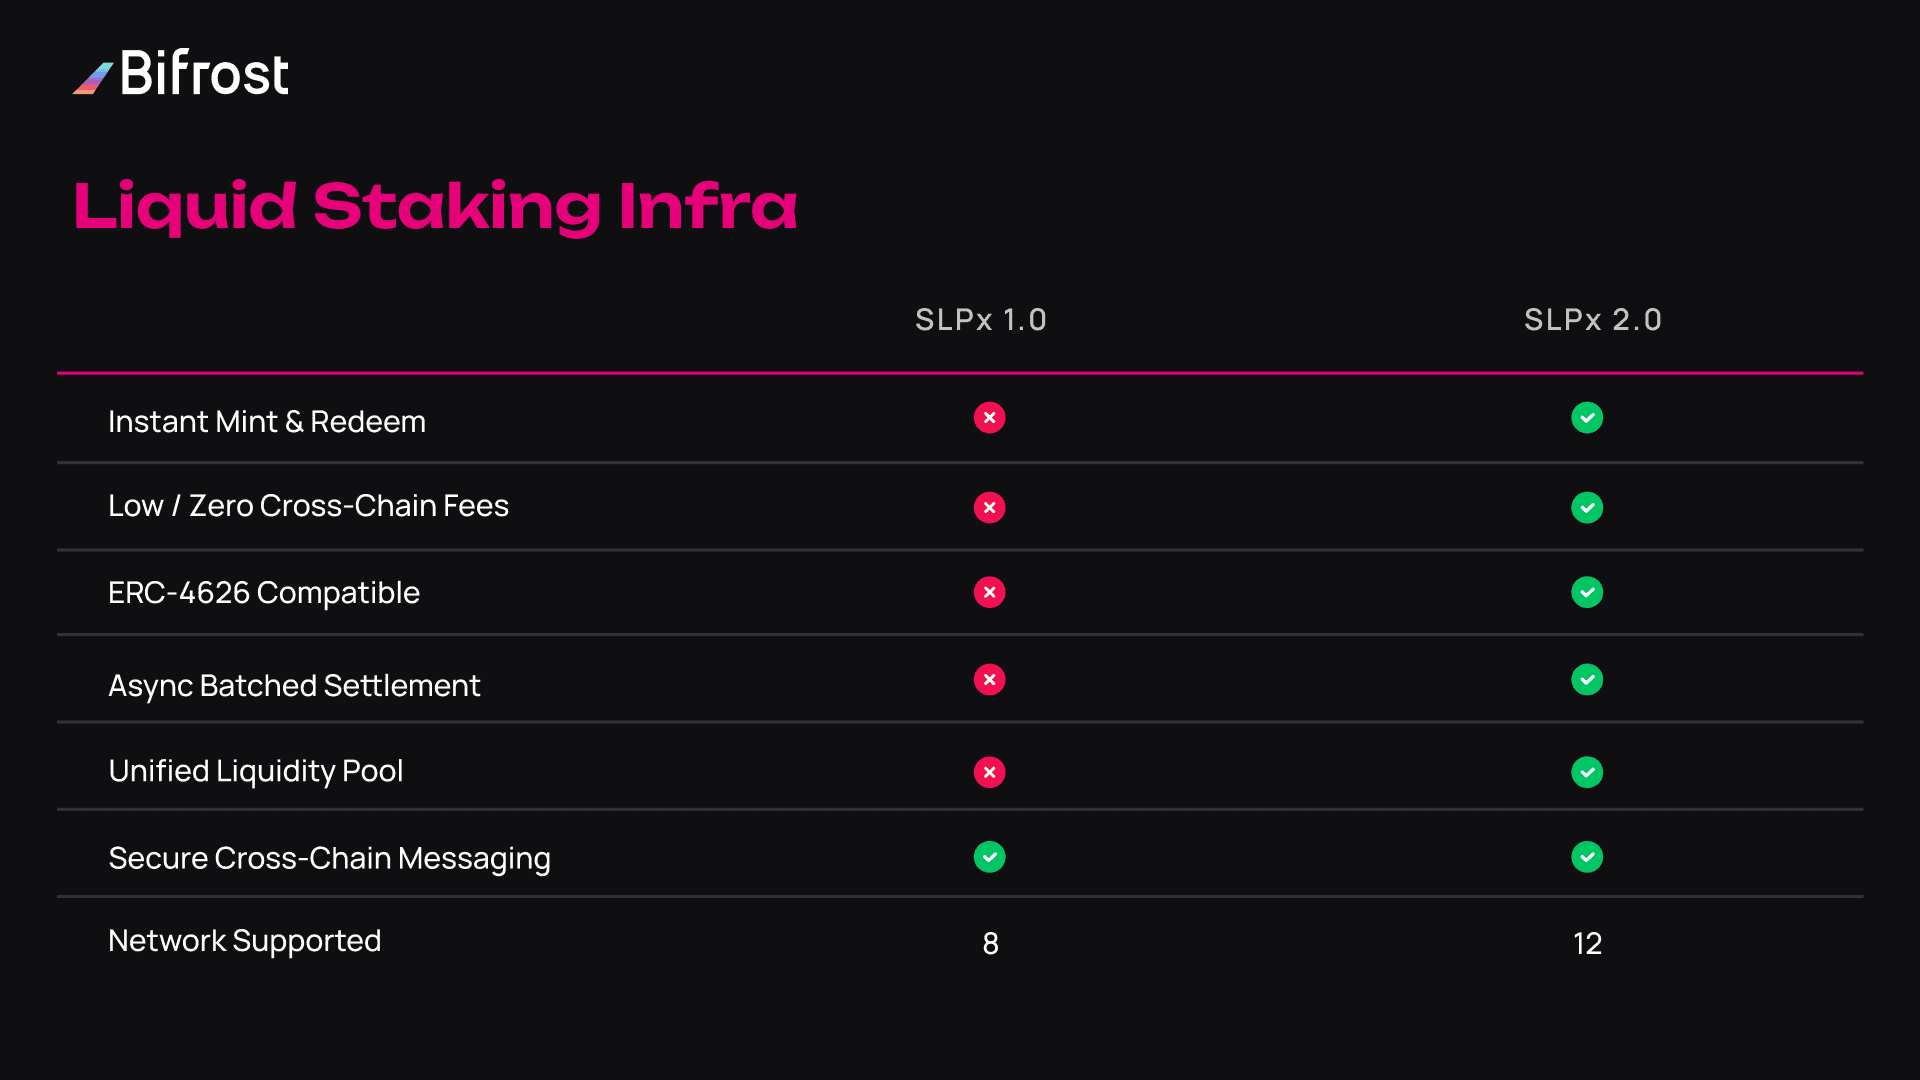Click red X for Low / Zero Cross-Chain Fees
This screenshot has height=1080, width=1920.
[x=989, y=508]
